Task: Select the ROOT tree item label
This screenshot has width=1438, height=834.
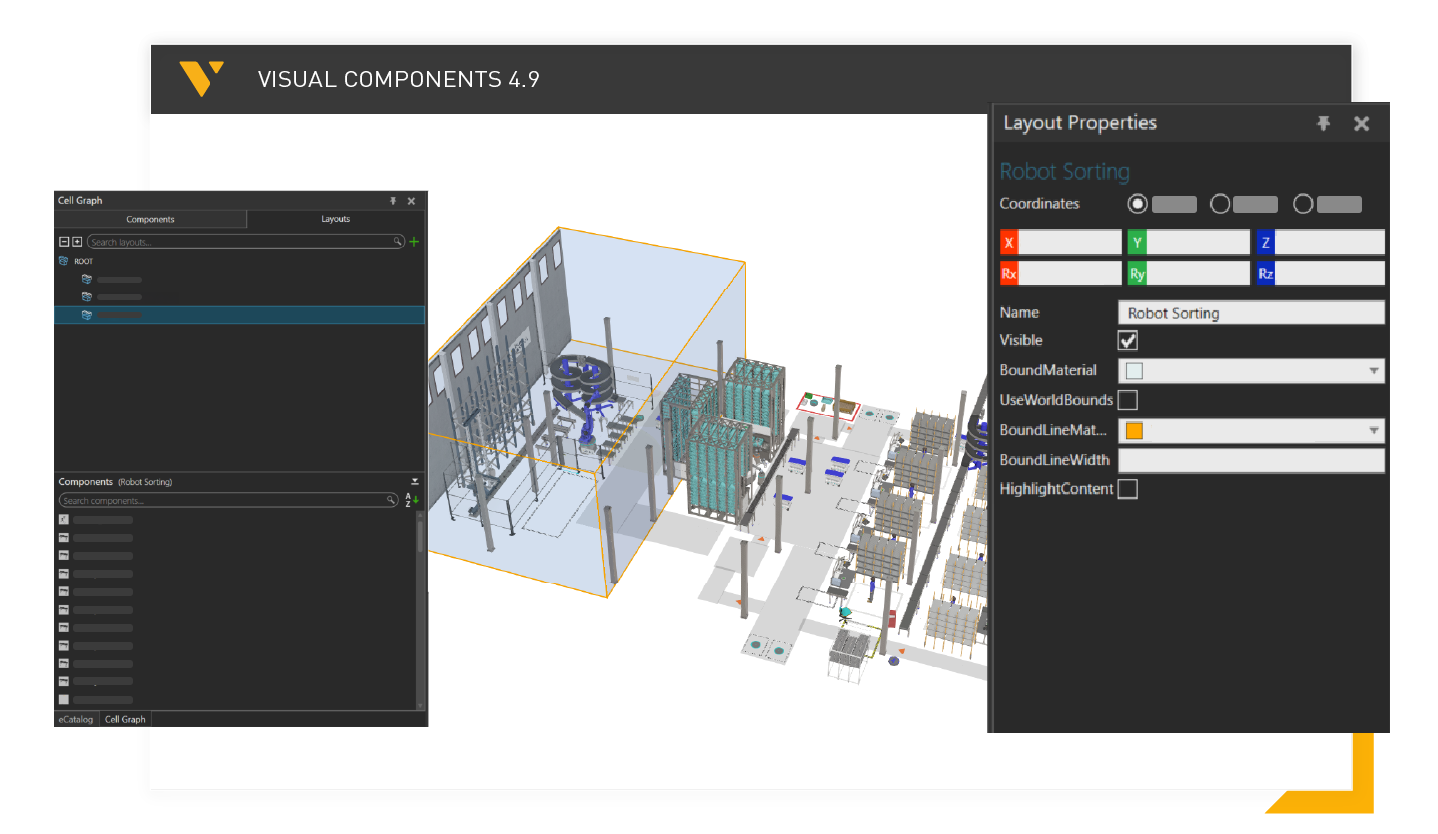Action: coord(84,262)
